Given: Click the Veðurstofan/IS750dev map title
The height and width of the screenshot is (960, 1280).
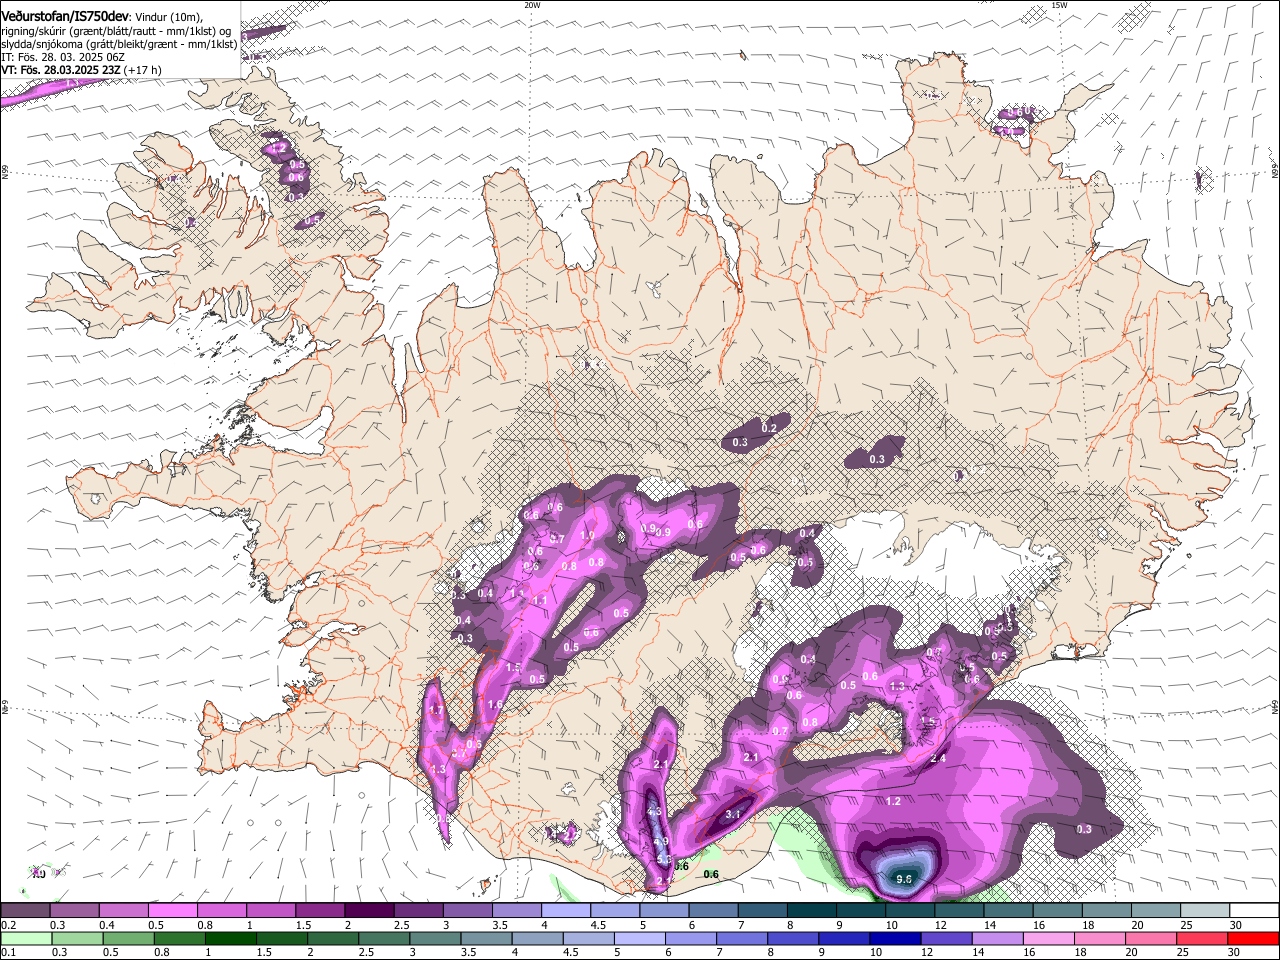Looking at the screenshot, I should [x=65, y=16].
